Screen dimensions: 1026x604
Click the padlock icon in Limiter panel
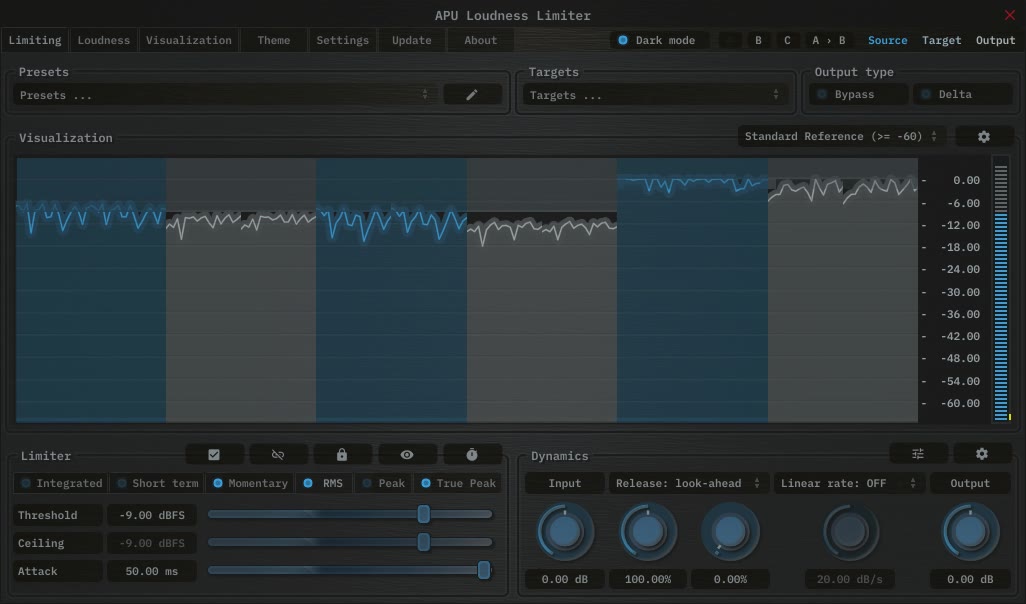pyautogui.click(x=342, y=454)
